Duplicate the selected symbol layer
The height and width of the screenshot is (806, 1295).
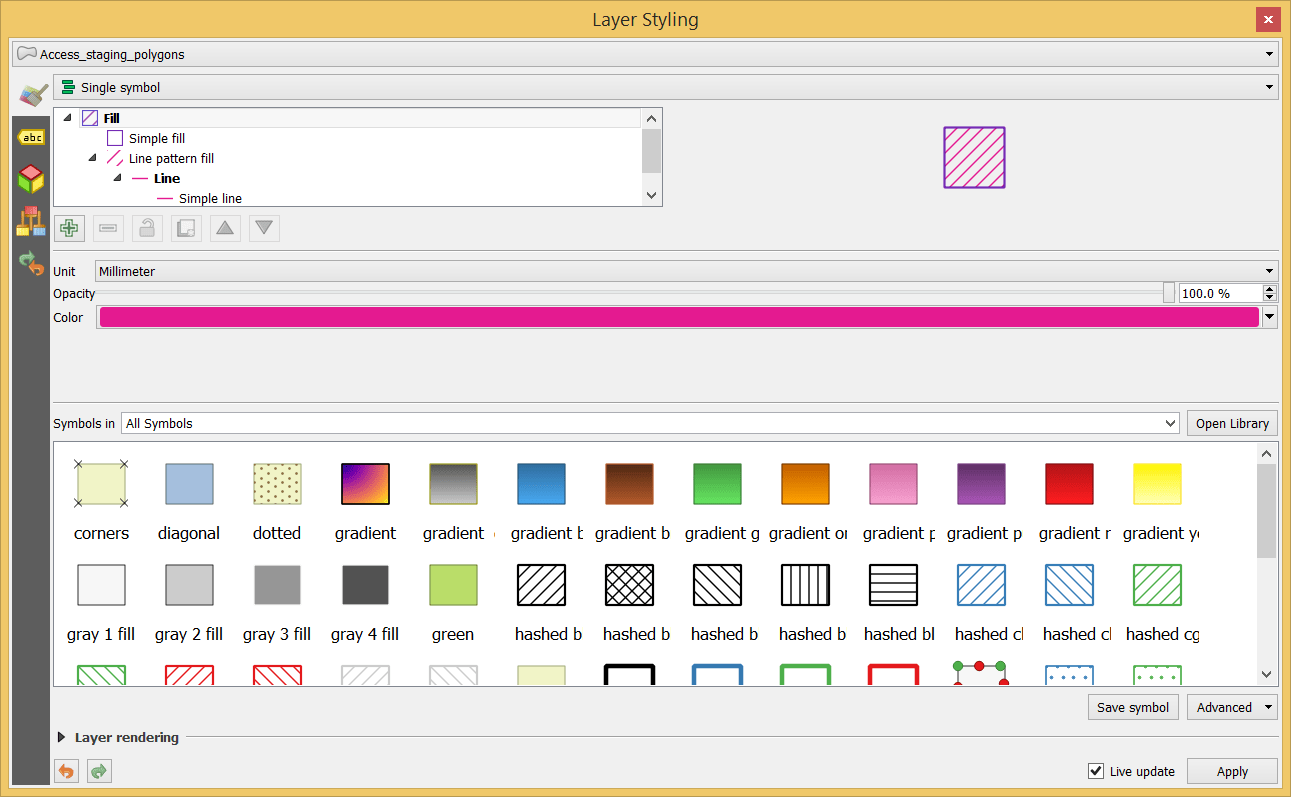(186, 228)
